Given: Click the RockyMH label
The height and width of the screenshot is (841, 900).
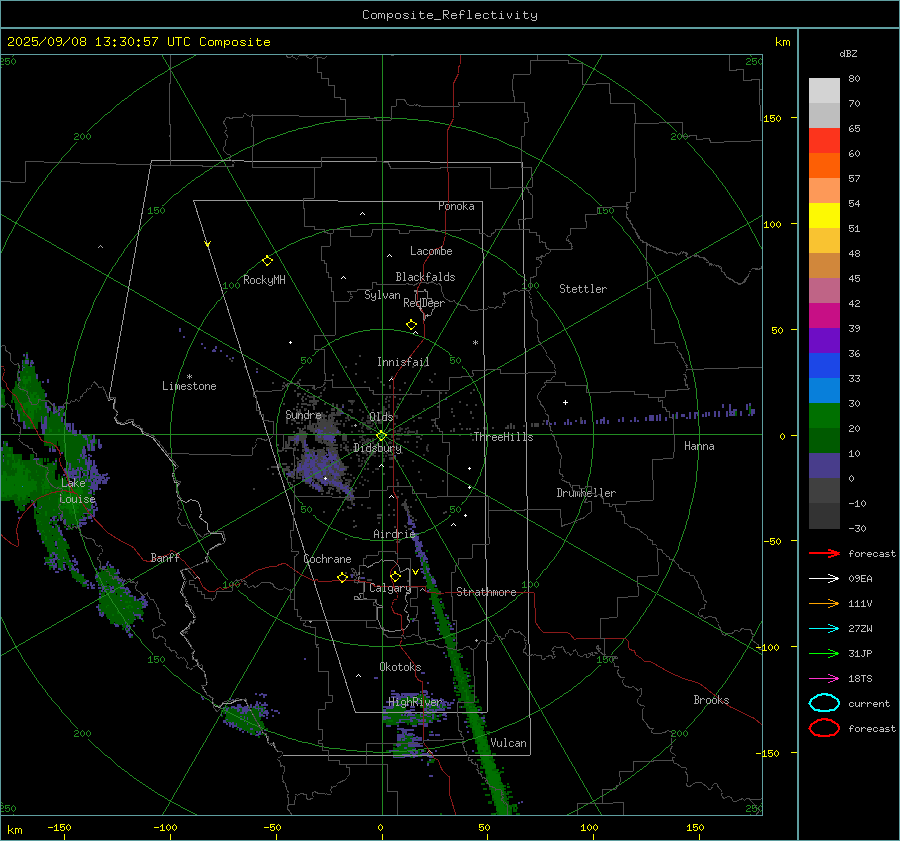Looking at the screenshot, I should pos(264,280).
